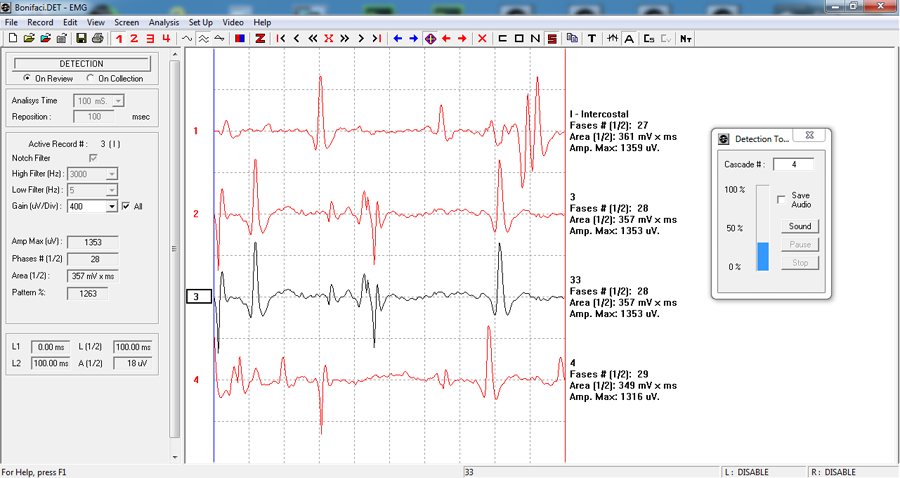Click the Sound button
This screenshot has width=900, height=478.
[800, 226]
